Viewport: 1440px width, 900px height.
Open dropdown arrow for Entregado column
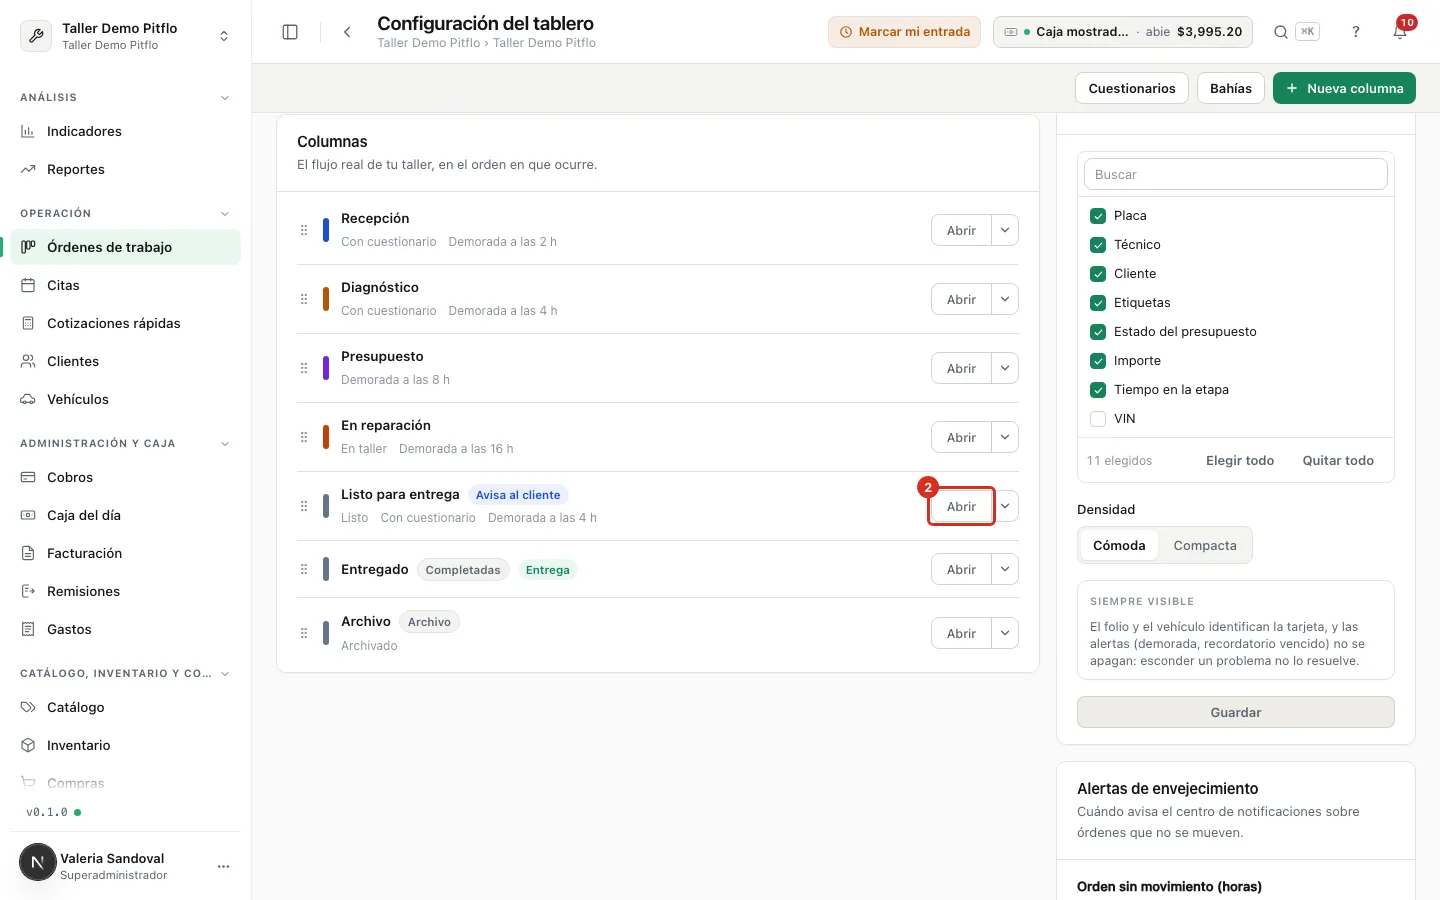point(1005,569)
